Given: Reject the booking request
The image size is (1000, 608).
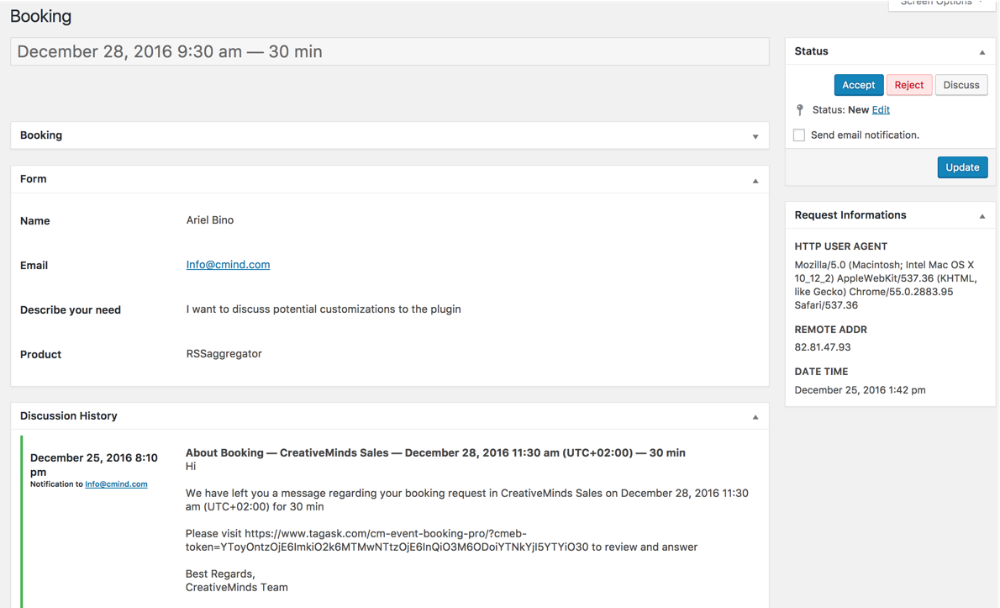Looking at the screenshot, I should click(909, 85).
